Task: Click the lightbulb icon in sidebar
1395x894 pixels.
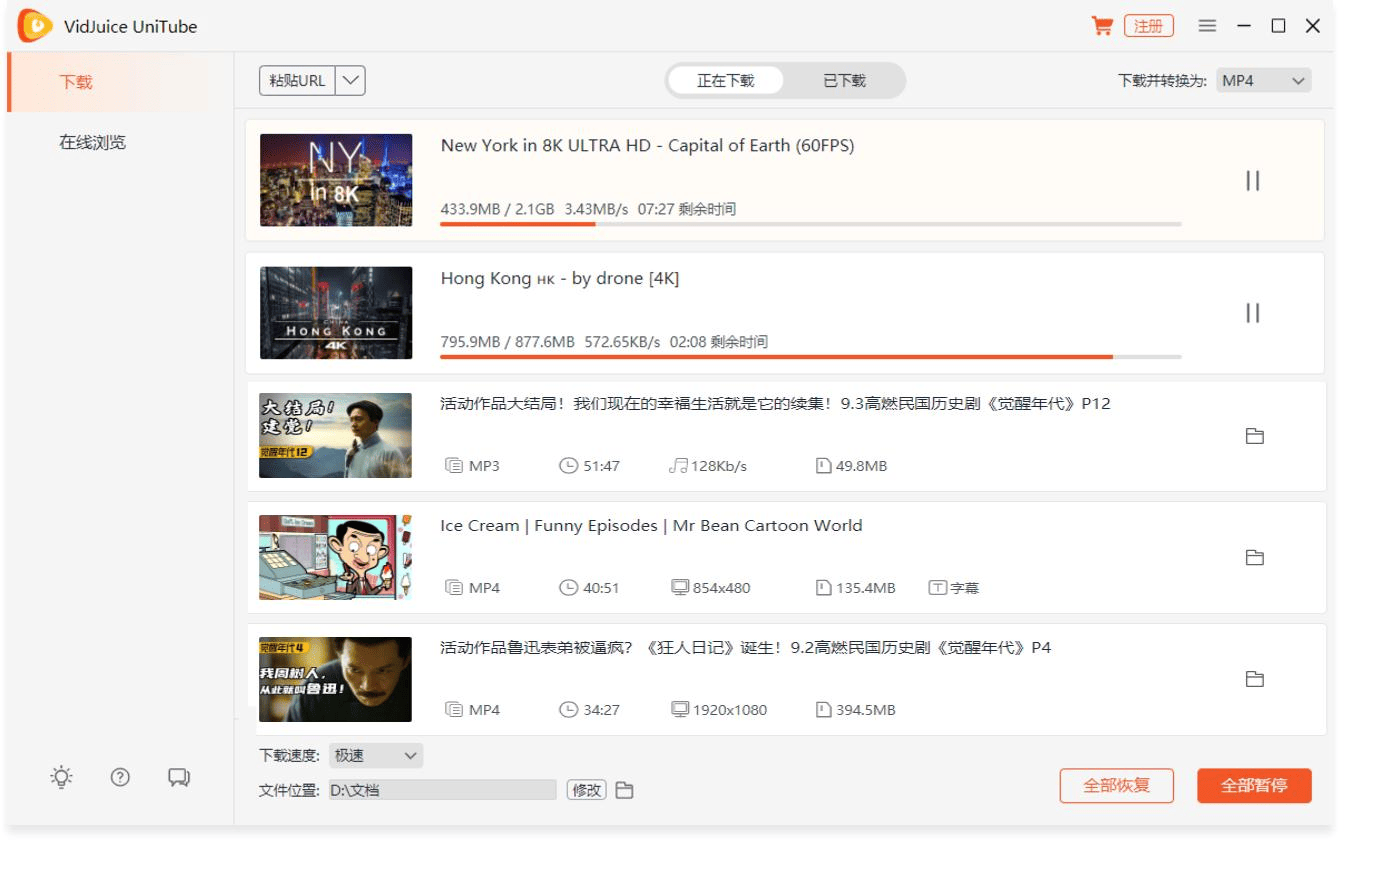Action: [62, 777]
